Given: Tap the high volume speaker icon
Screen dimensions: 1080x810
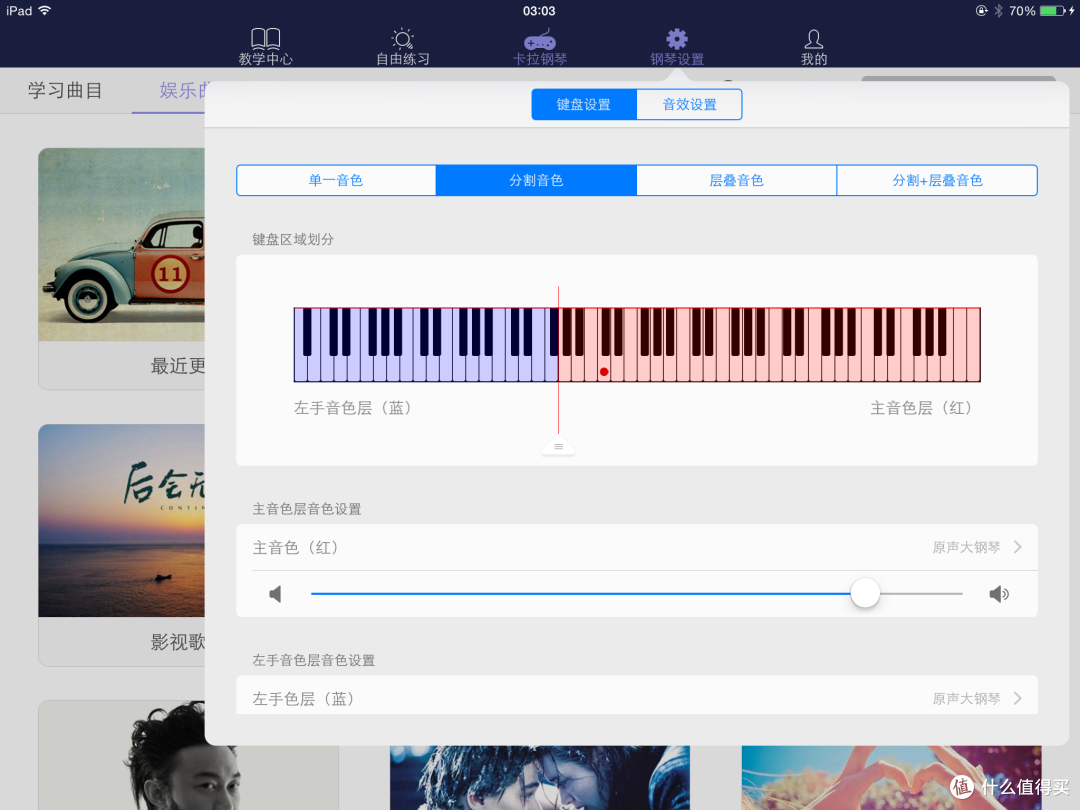Looking at the screenshot, I should pos(999,594).
